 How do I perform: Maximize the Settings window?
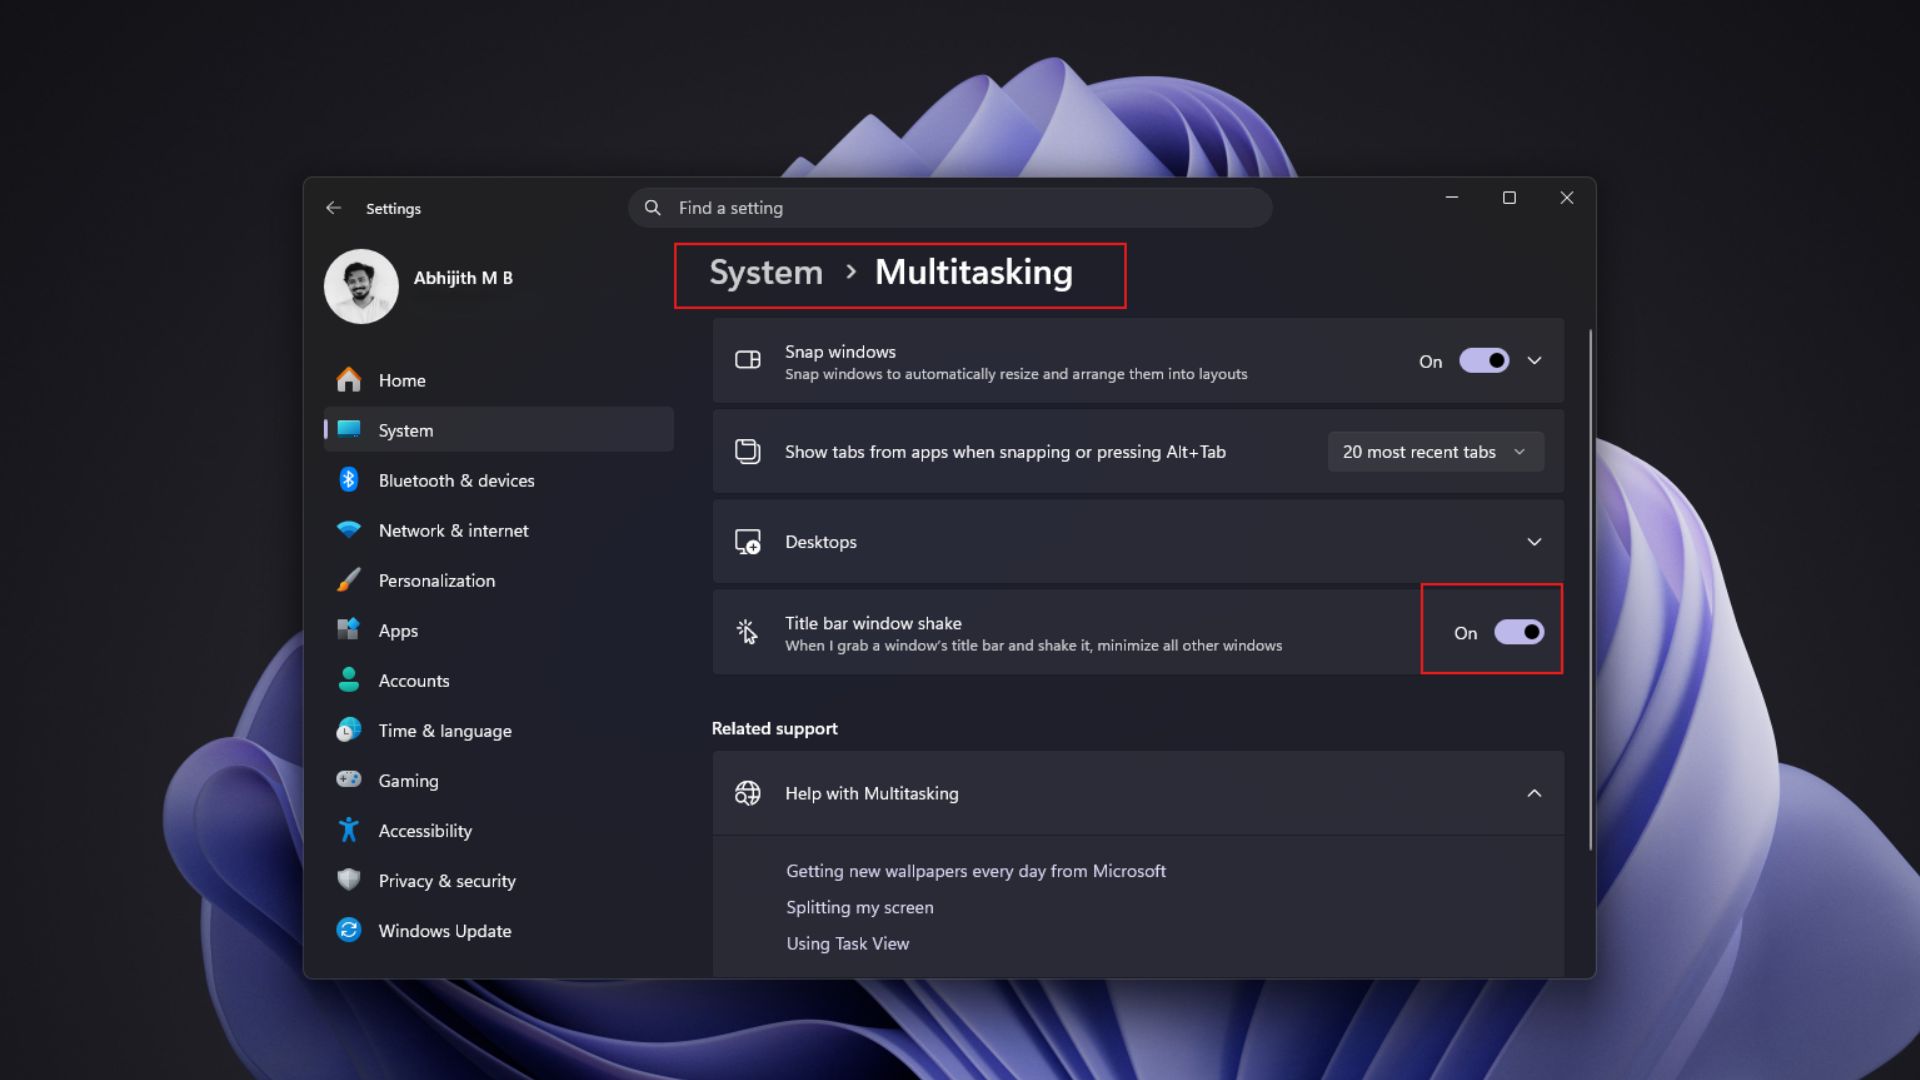[1509, 198]
